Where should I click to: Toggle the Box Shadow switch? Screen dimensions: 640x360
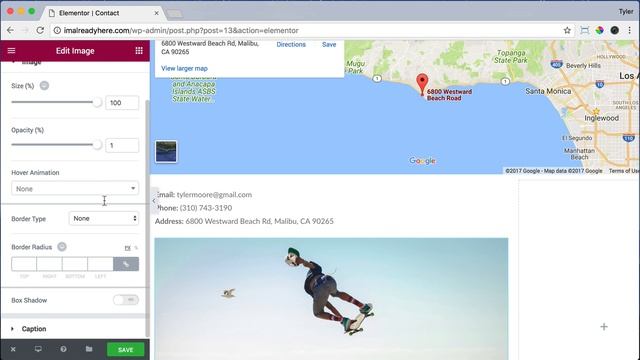coord(126,300)
